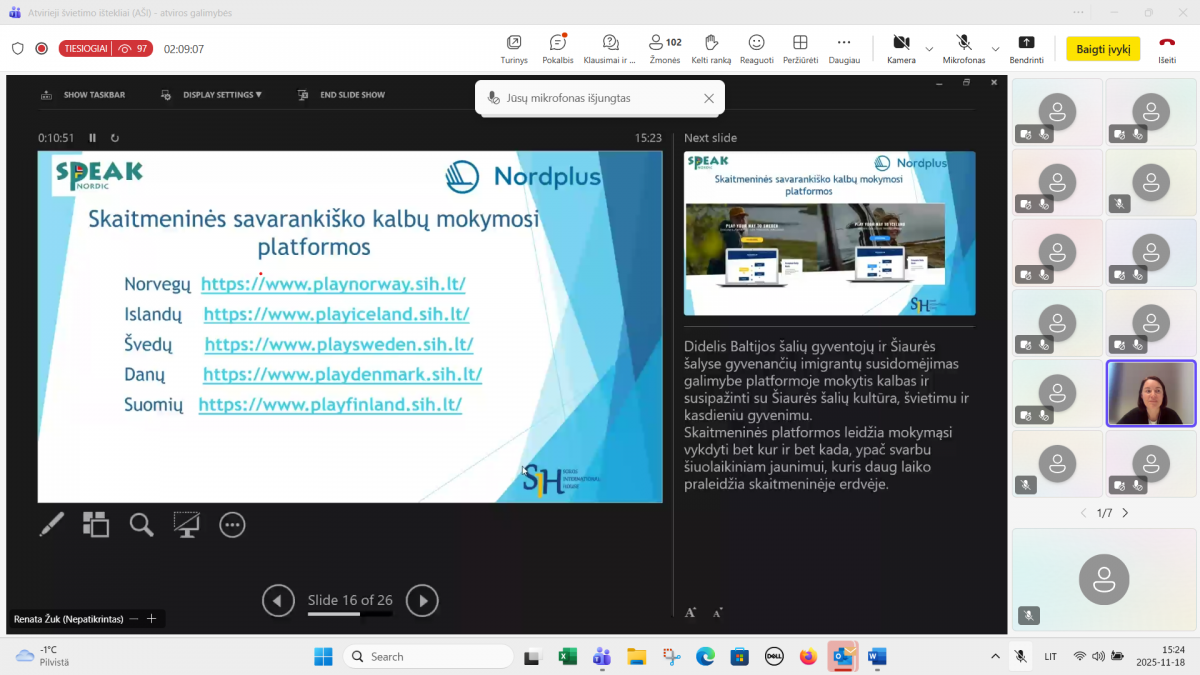Unmute the Mikrofonas microphone
Screen dimensions: 1200x675
[963, 47]
